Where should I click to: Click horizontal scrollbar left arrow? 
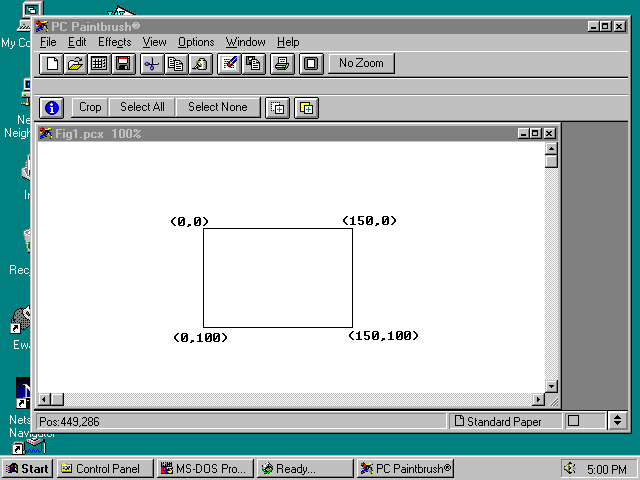coord(44,399)
